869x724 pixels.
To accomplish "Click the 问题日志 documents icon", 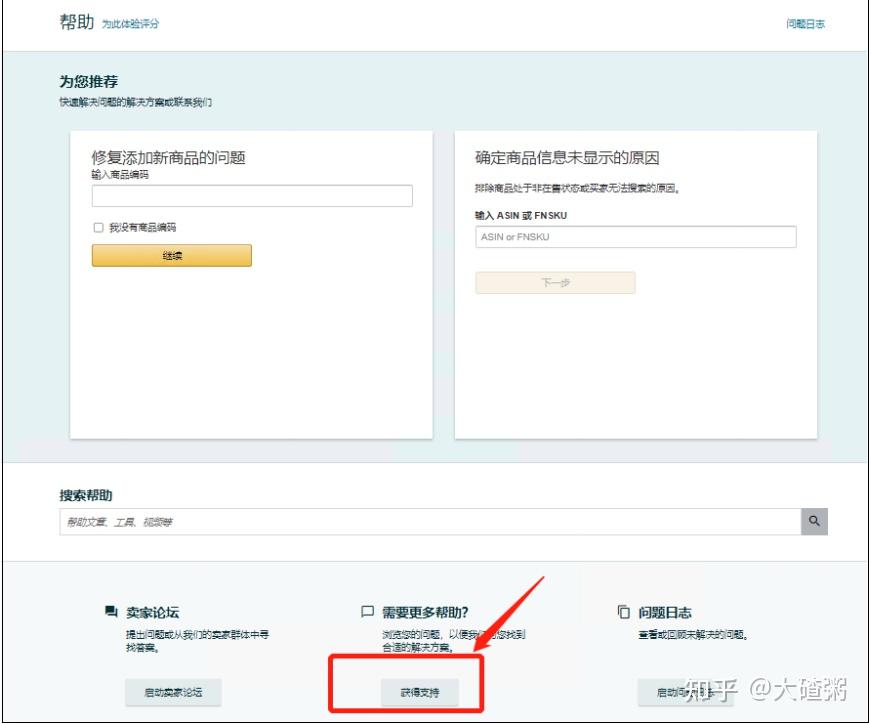I will click(x=623, y=611).
